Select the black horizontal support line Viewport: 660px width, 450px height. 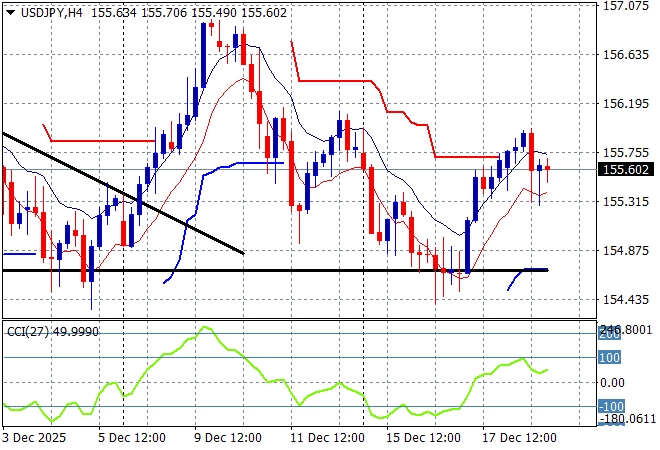click(x=274, y=271)
